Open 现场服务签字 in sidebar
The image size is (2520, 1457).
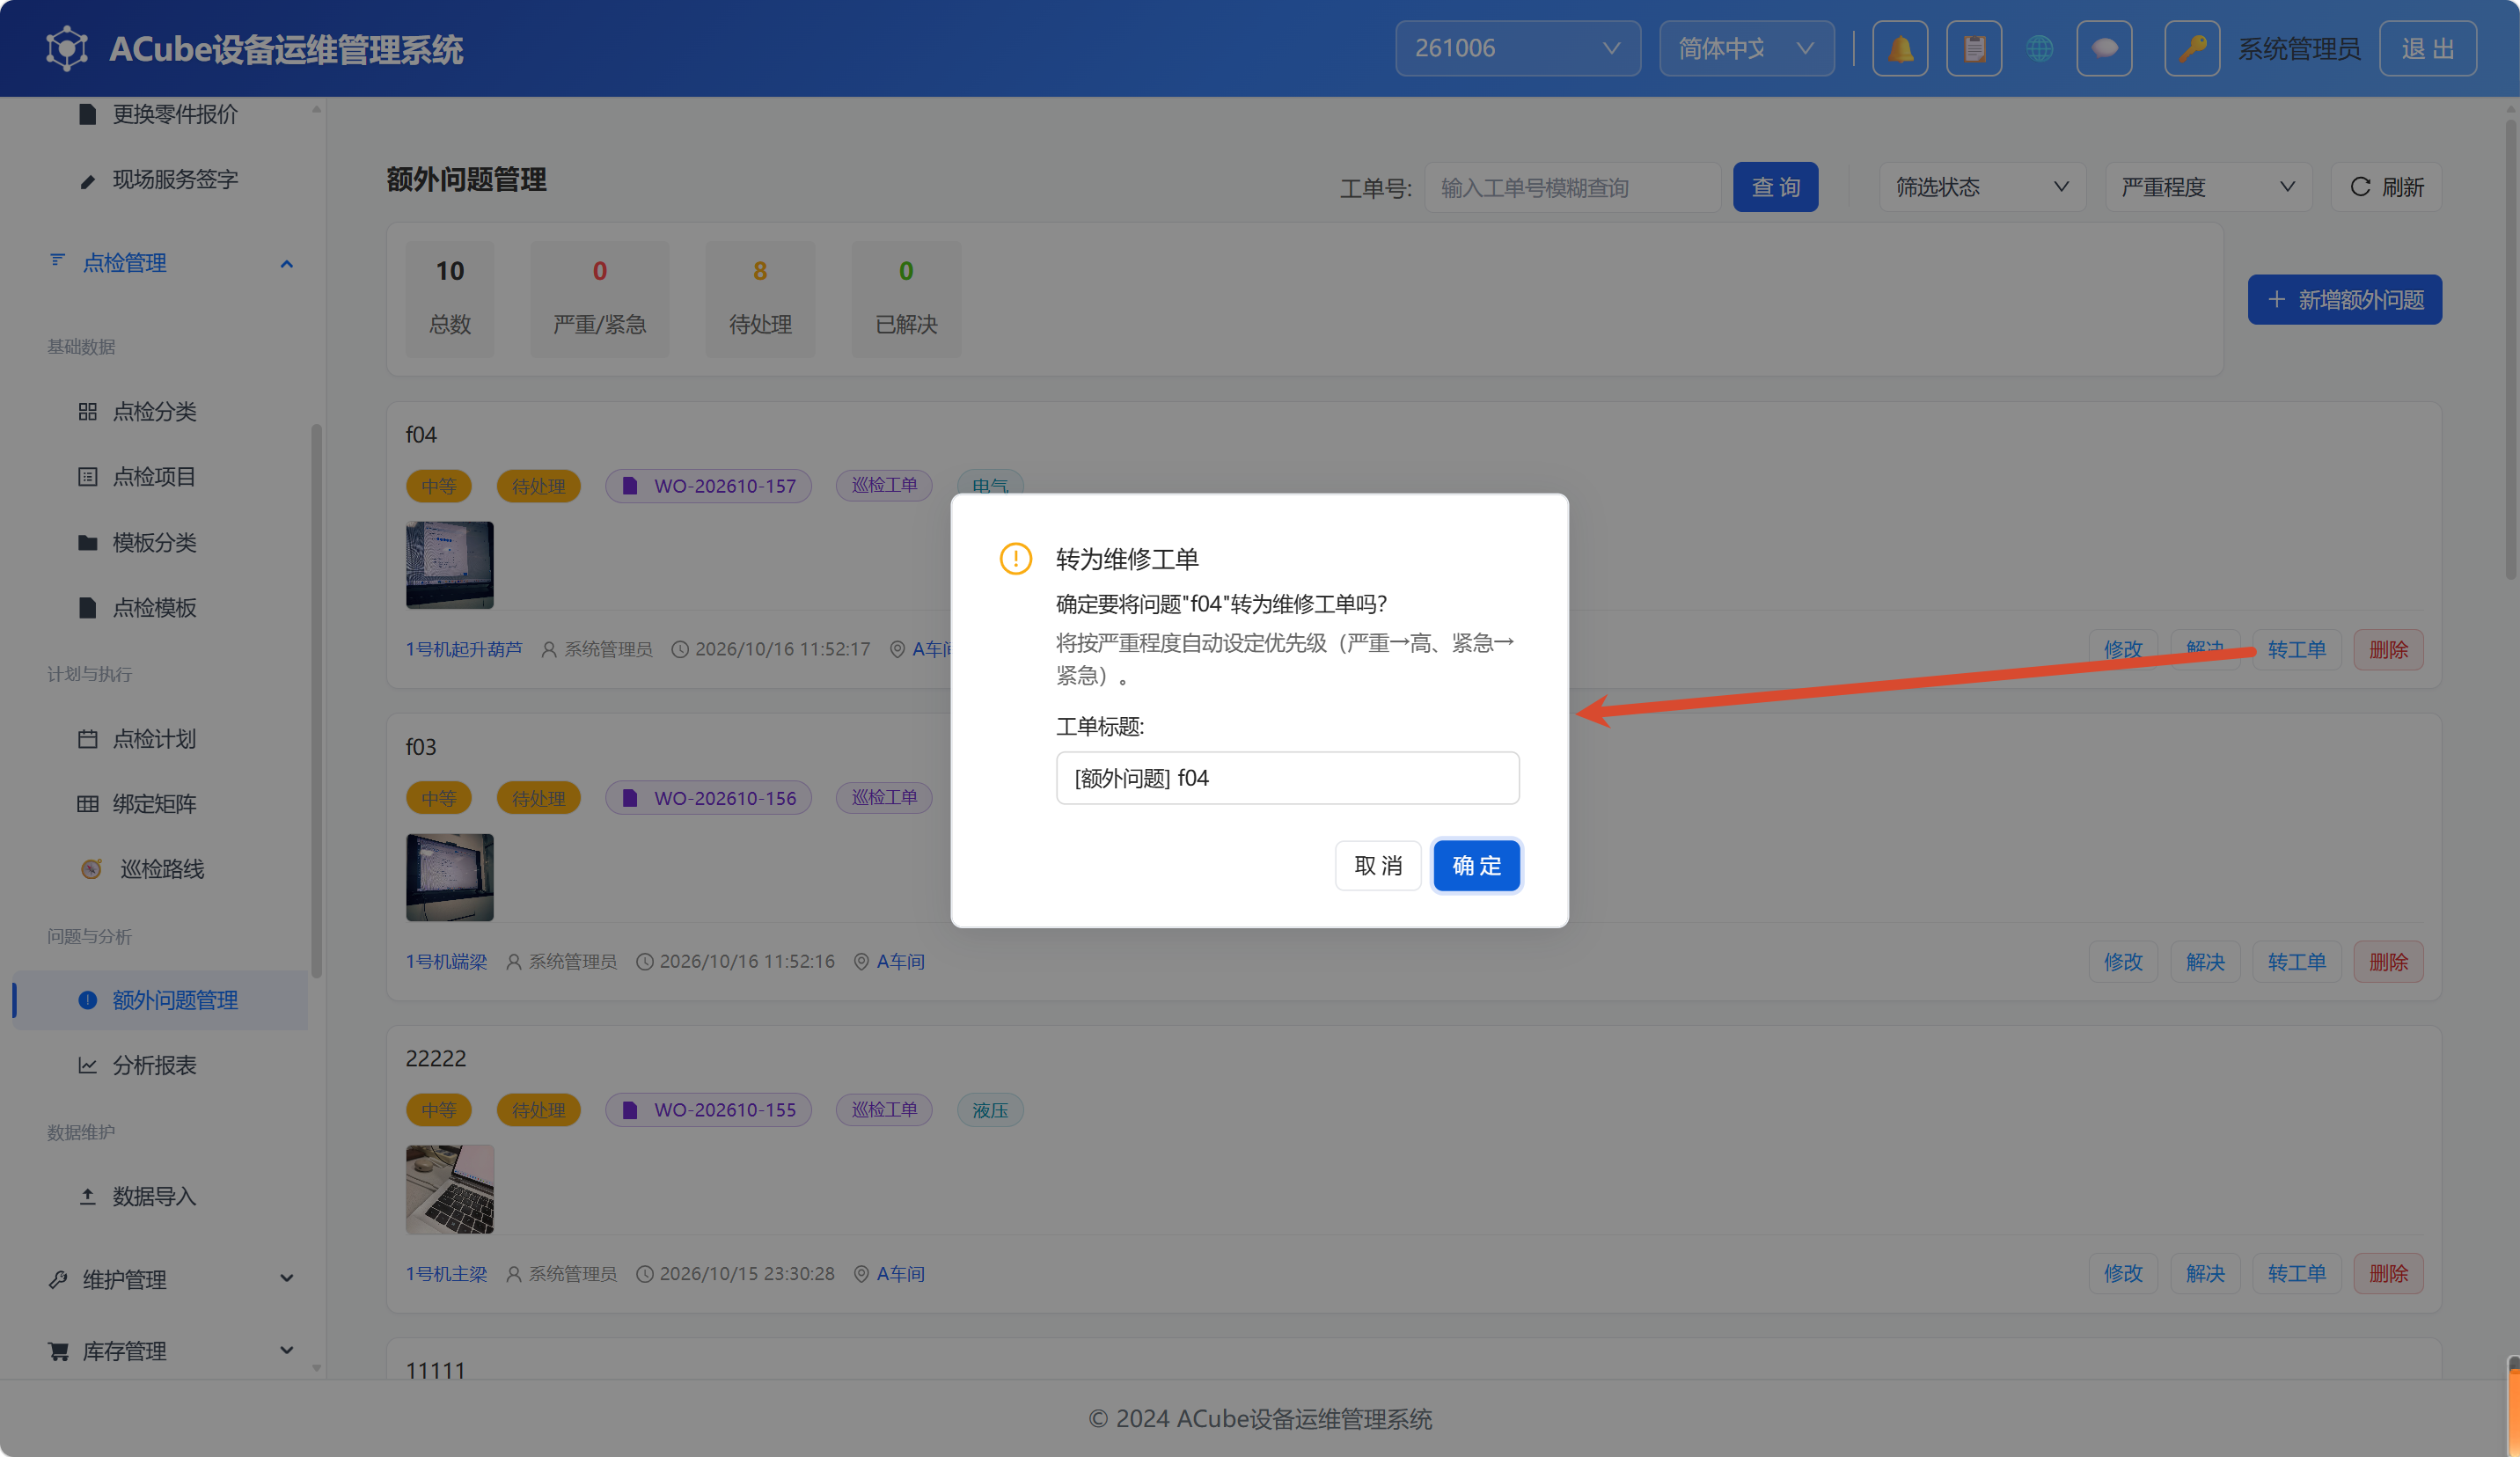point(175,179)
